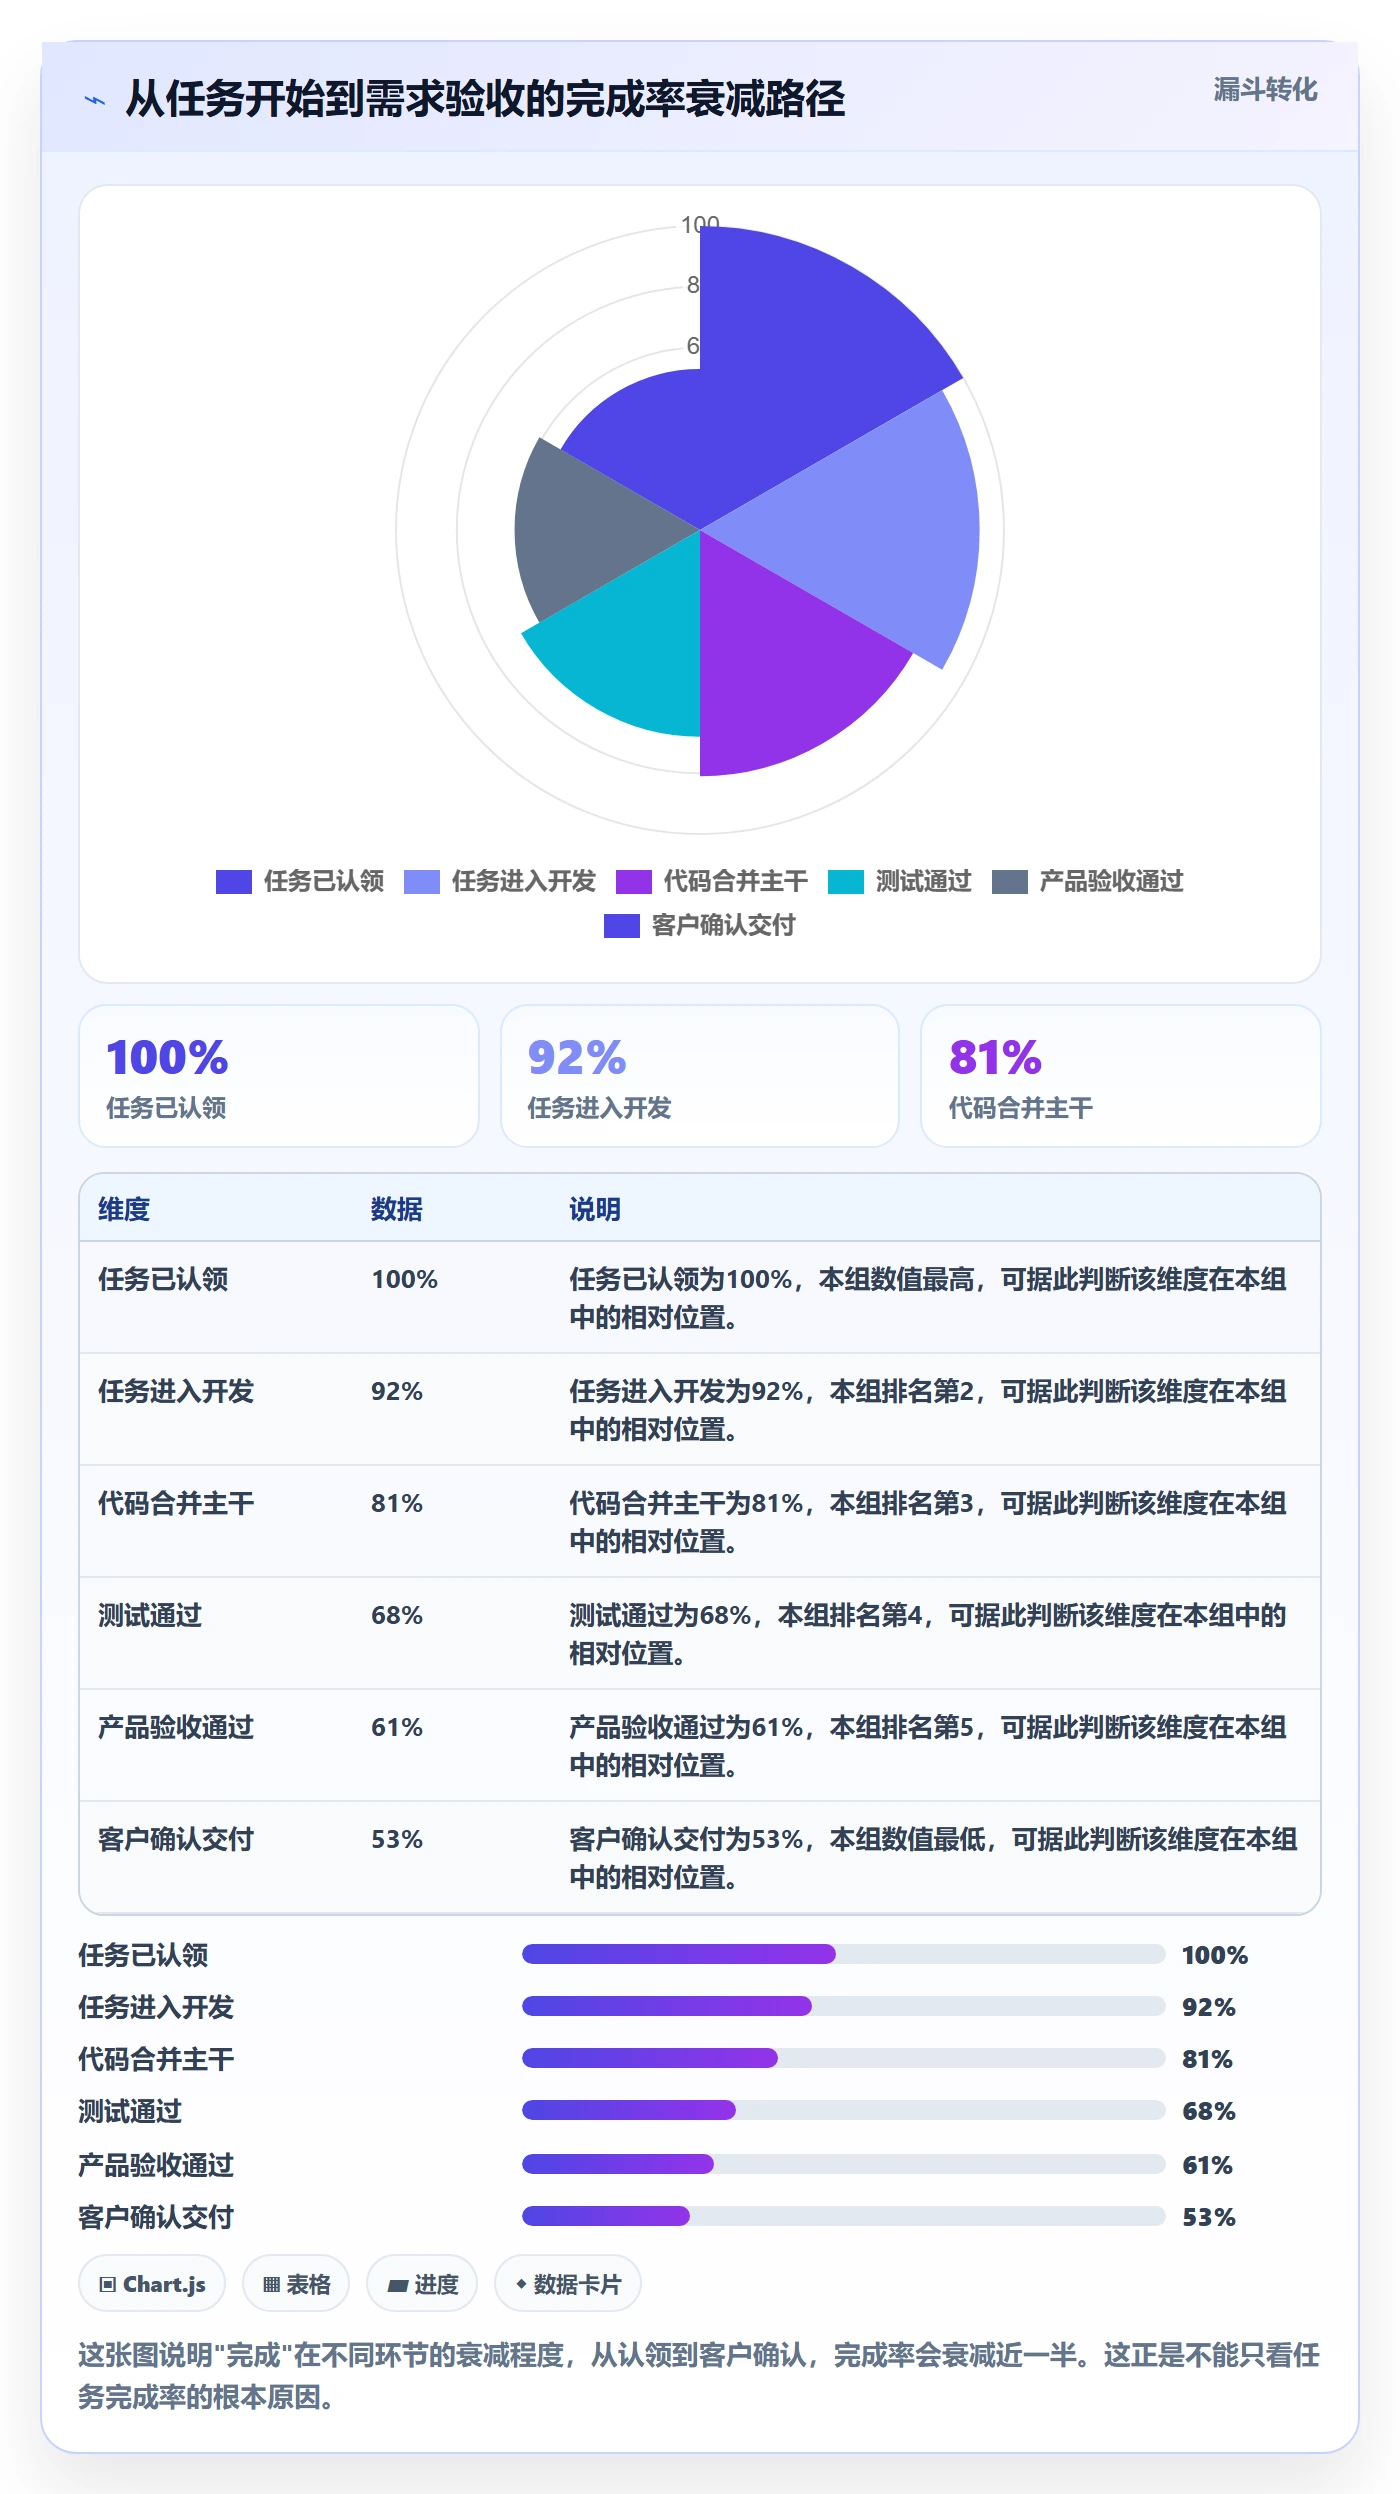Select the 81% 代码合并主干 stat card
Viewport: 1400px width, 2494px height.
coord(1121,1076)
